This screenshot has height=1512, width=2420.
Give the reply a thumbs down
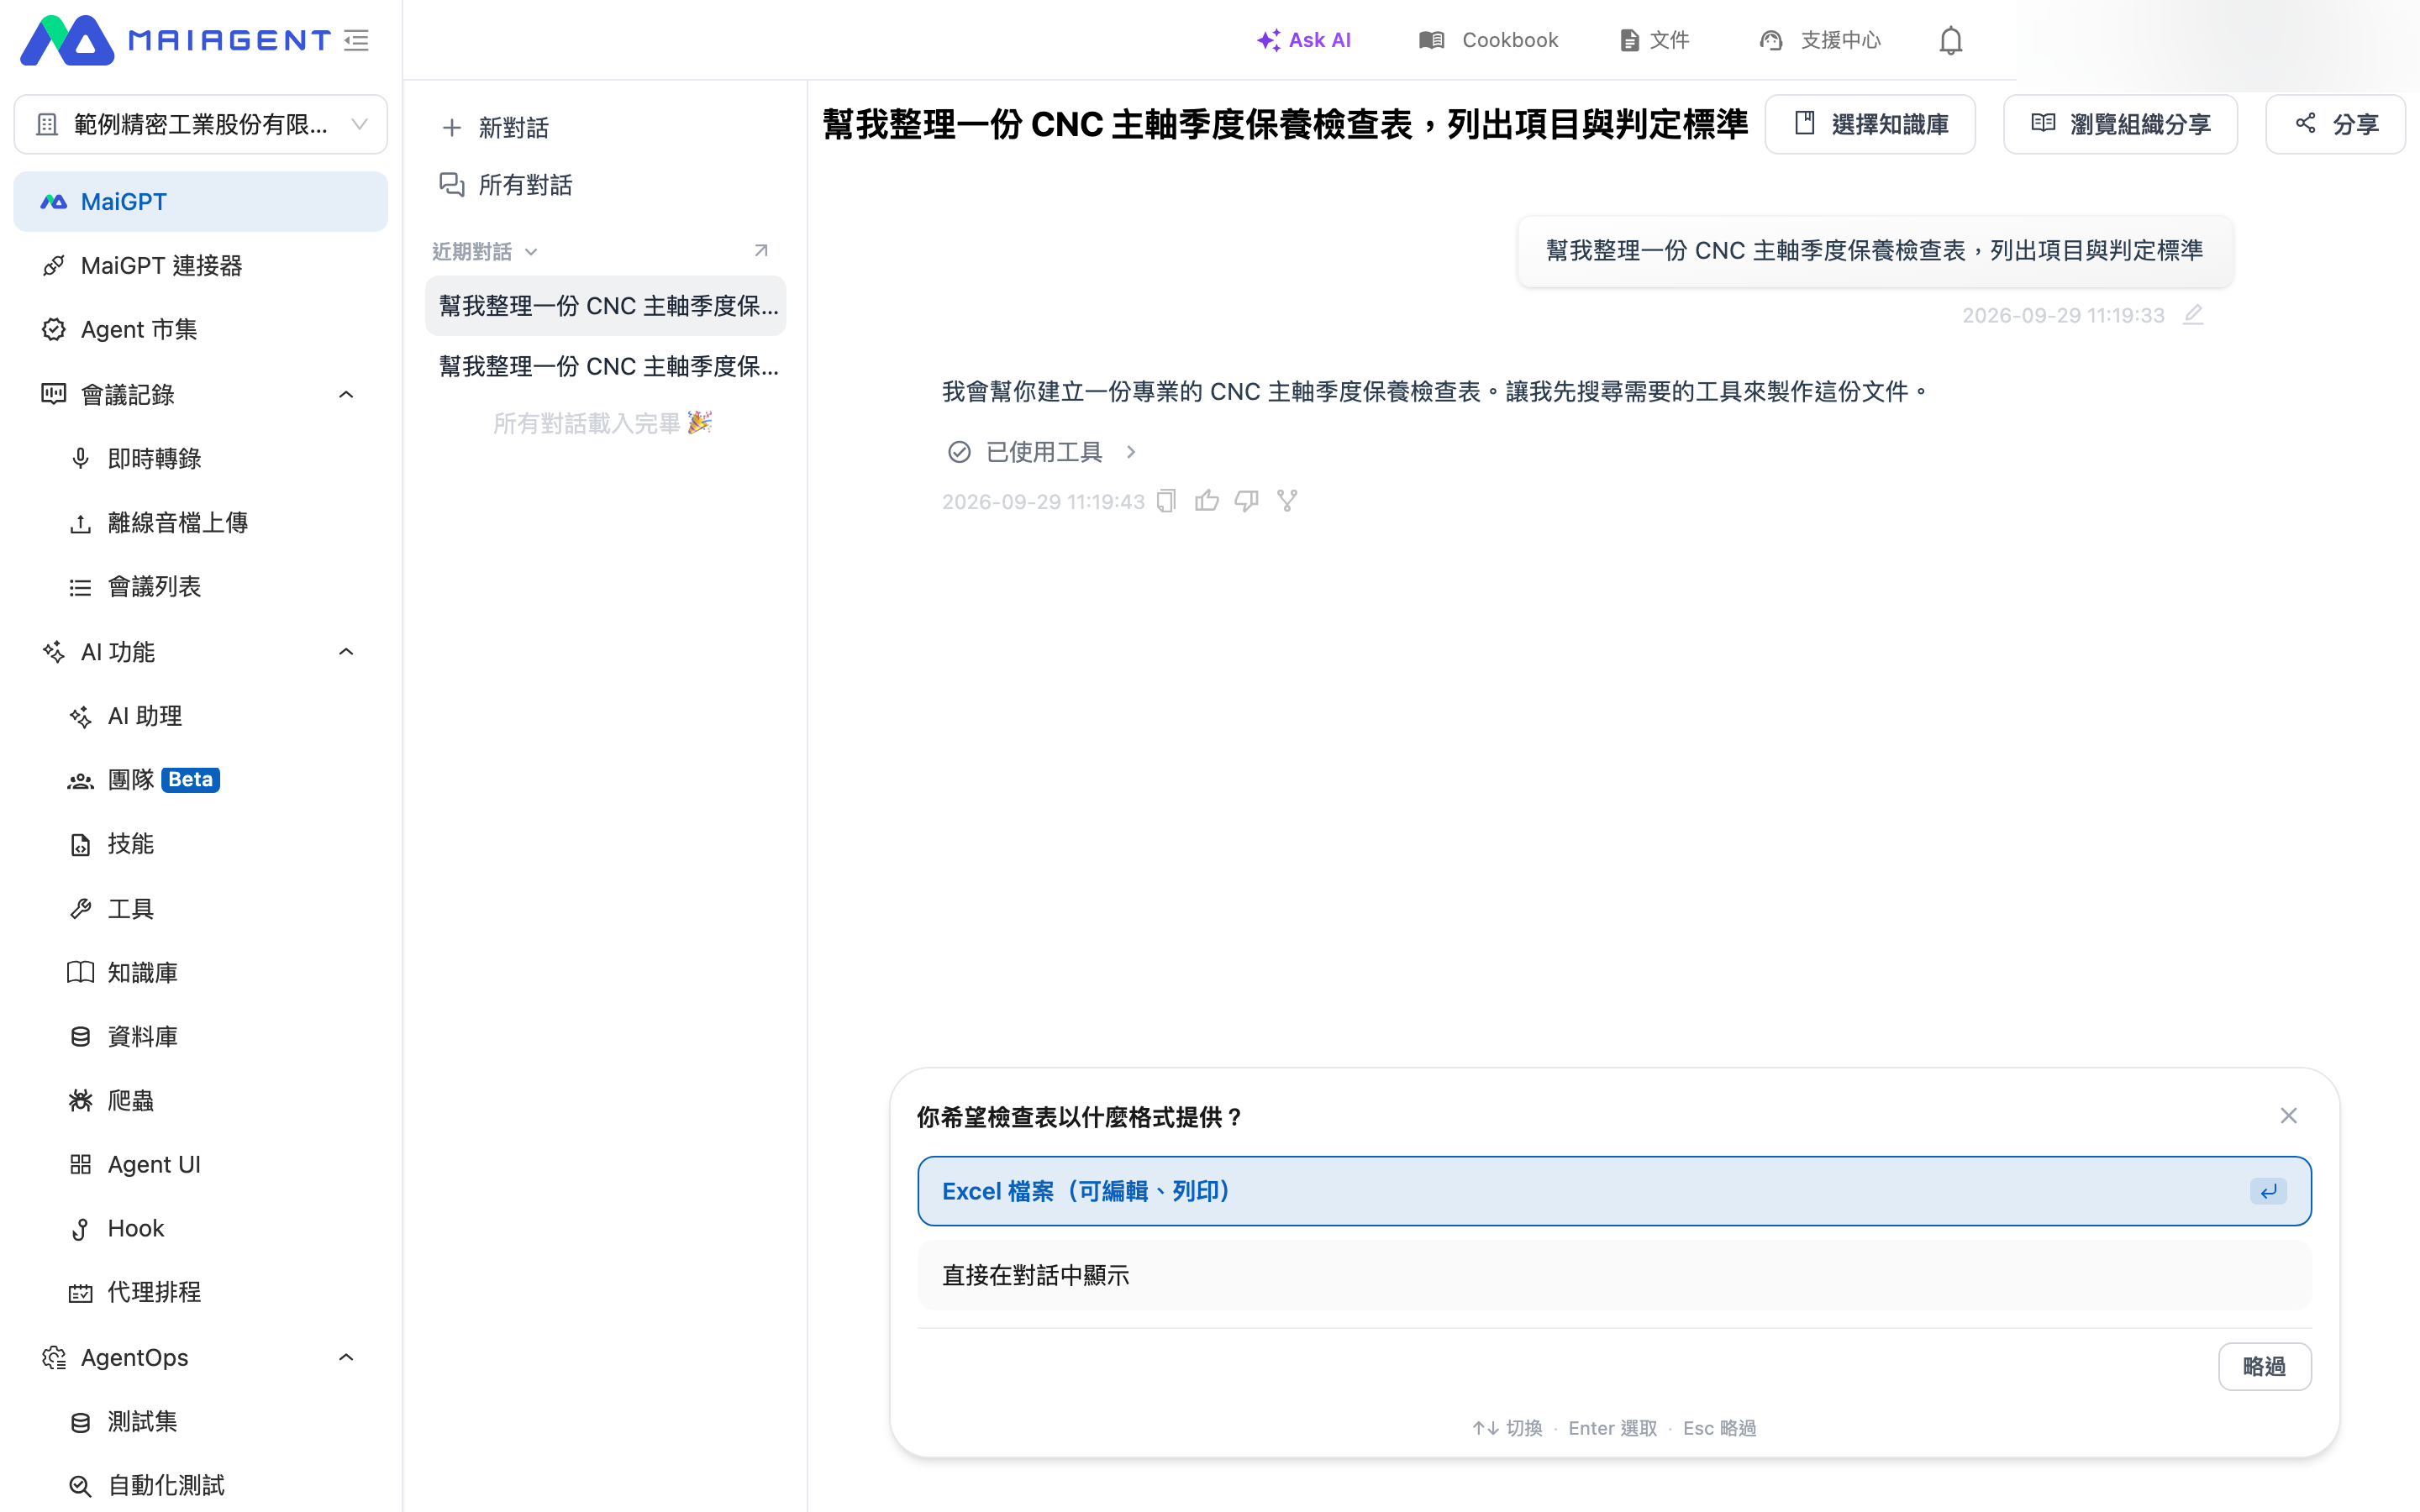[1247, 501]
